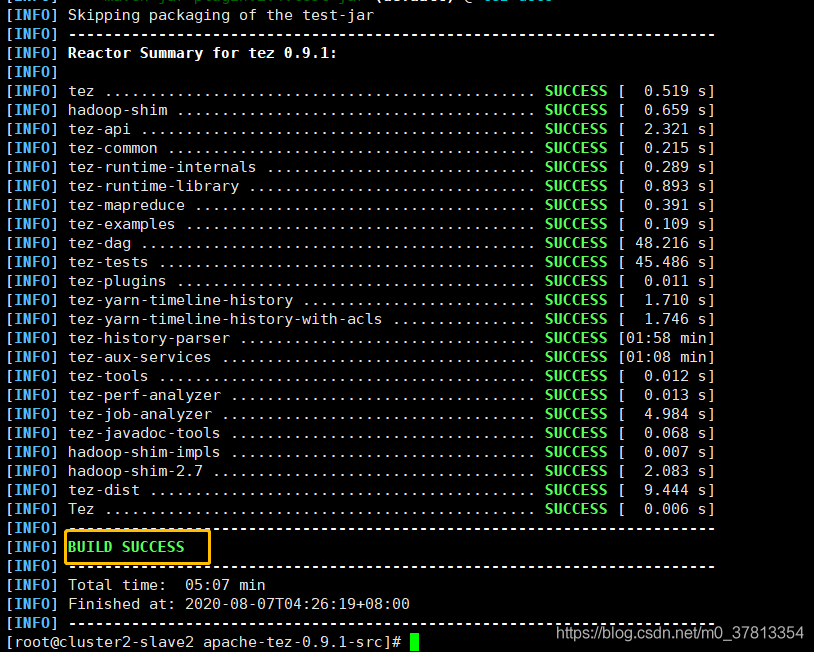The width and height of the screenshot is (814, 652).
Task: Click the green terminal cursor block
Action: pos(414,642)
